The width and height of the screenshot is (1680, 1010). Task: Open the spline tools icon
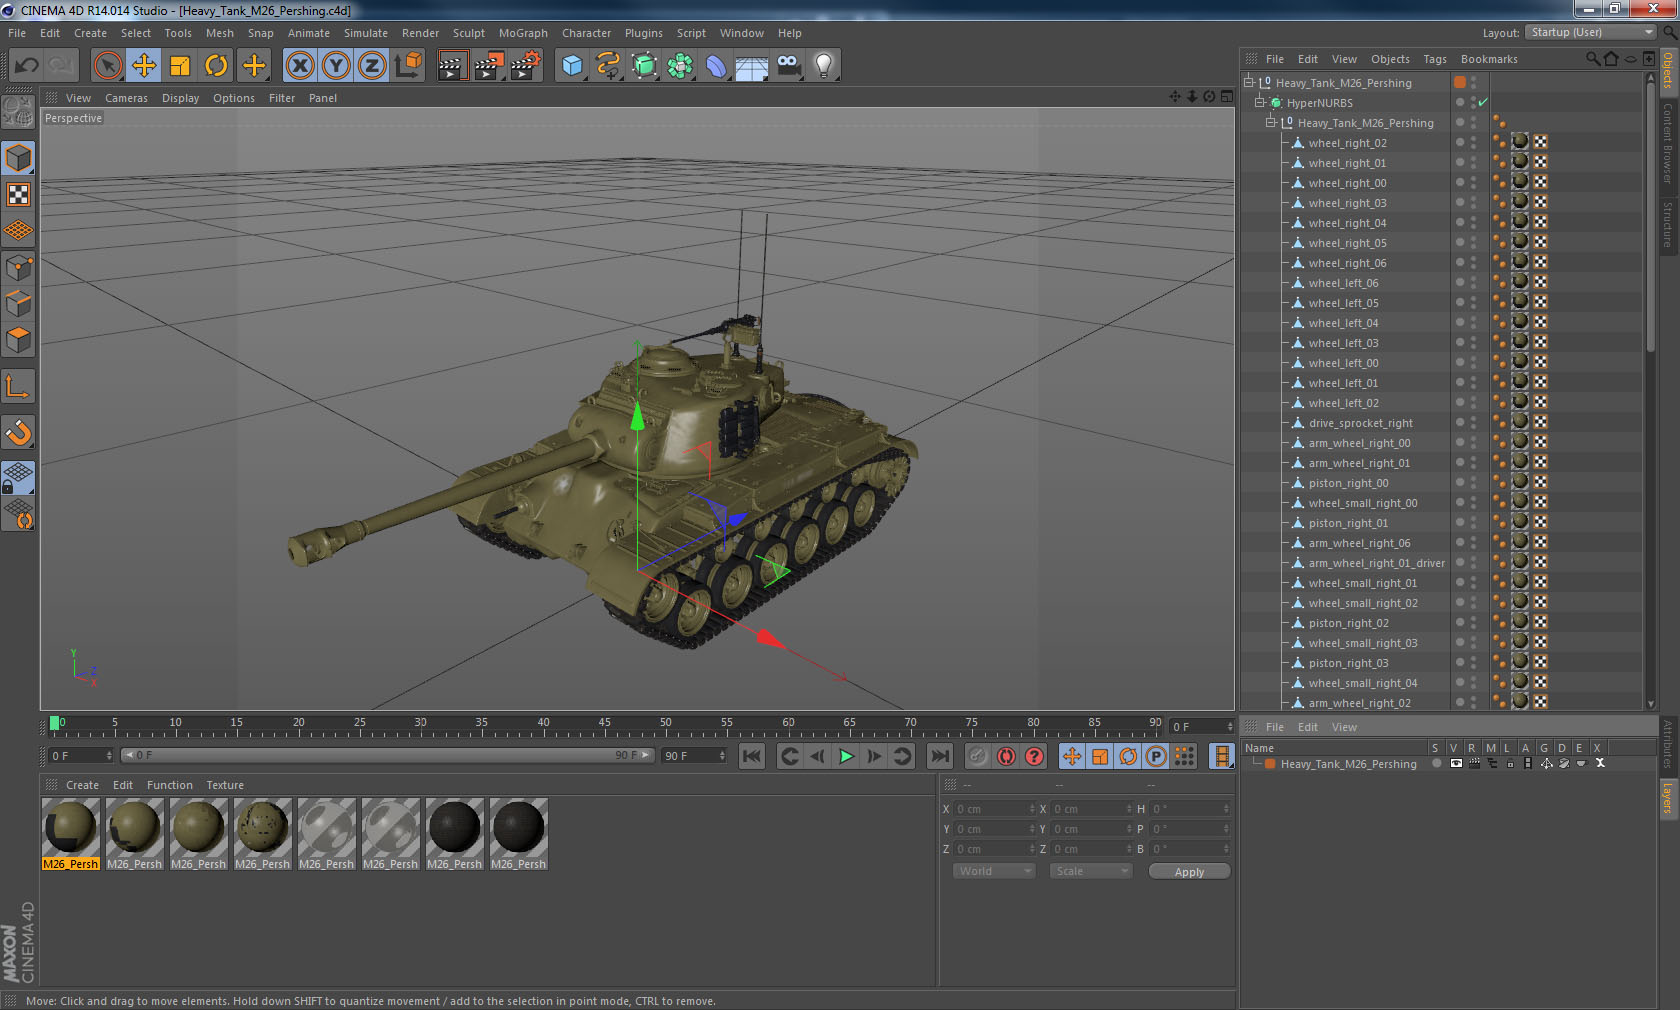point(608,66)
